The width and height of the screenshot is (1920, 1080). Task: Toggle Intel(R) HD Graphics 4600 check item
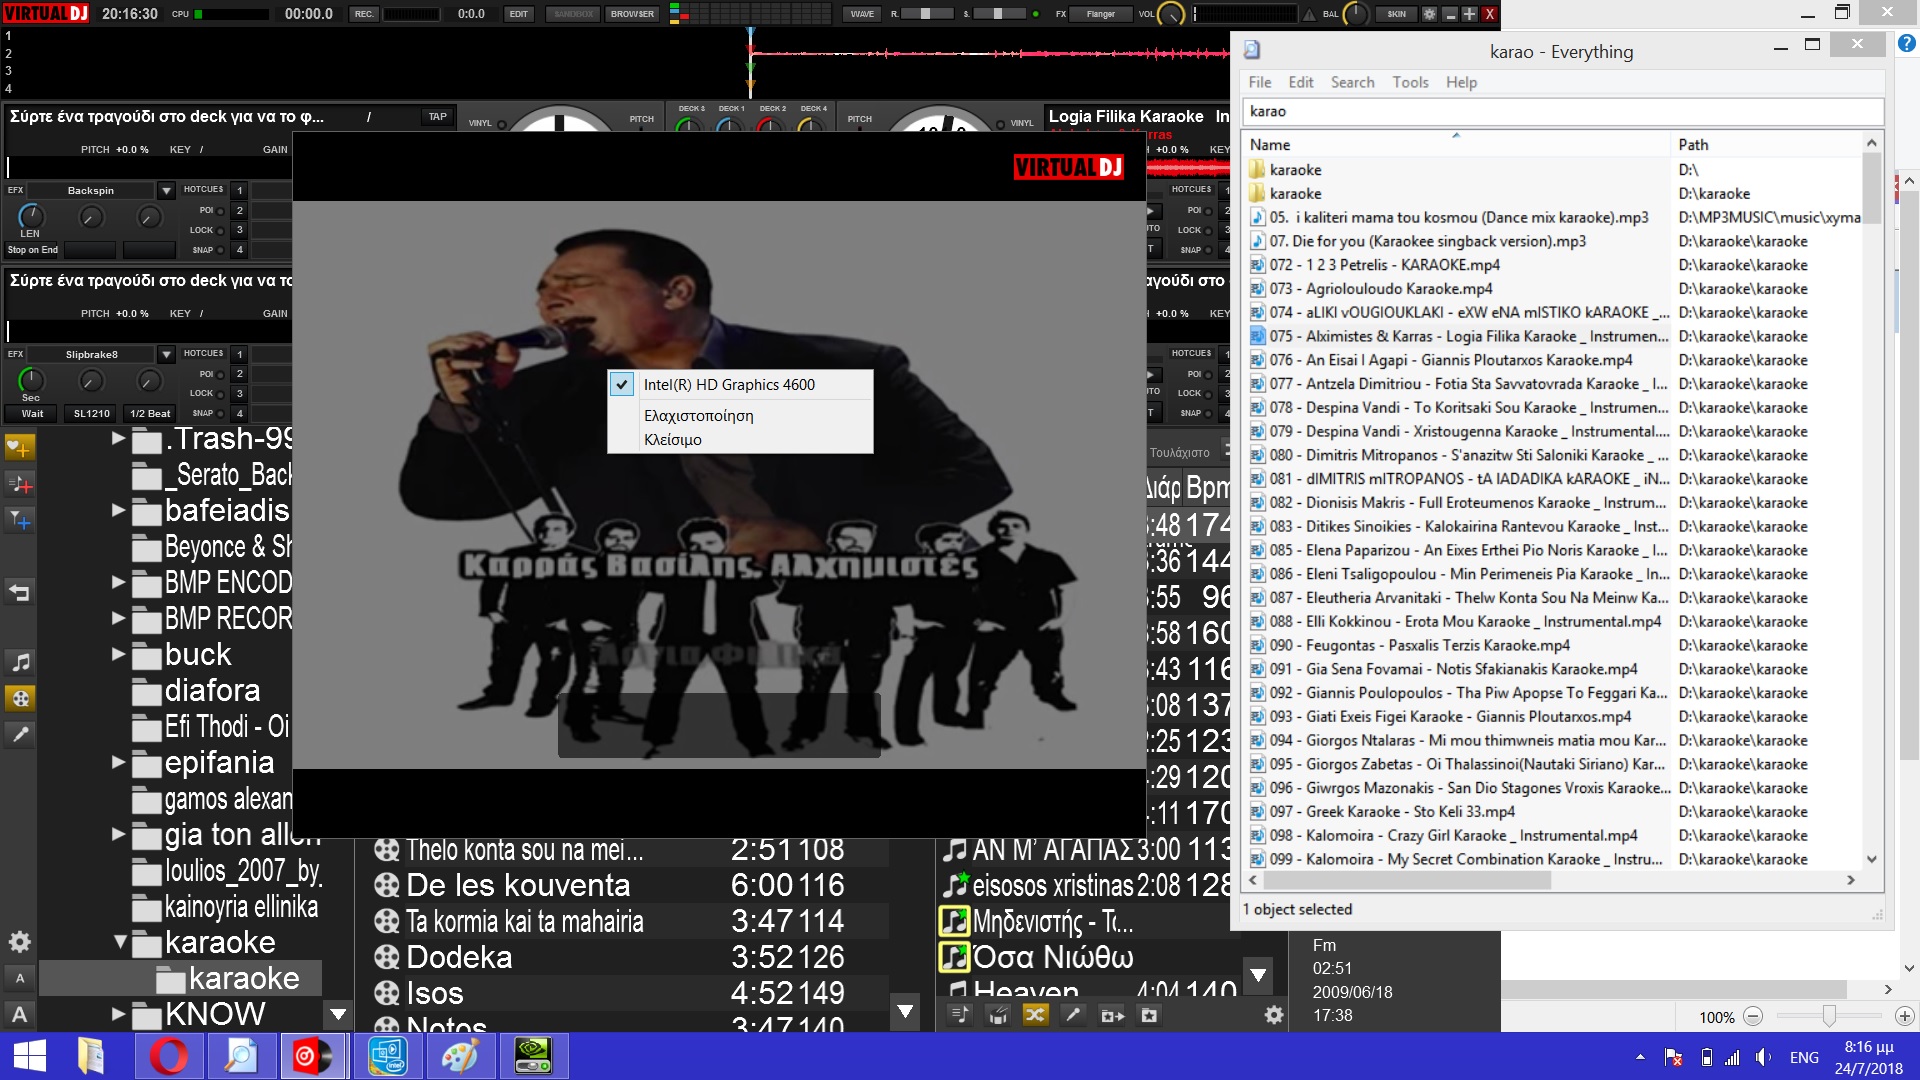(728, 385)
